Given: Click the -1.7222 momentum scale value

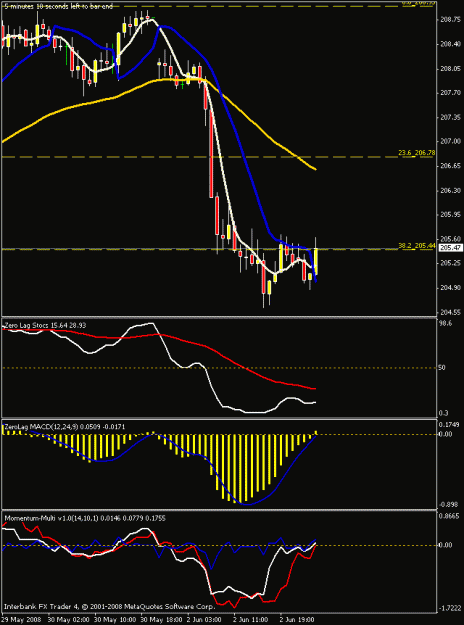Looking at the screenshot, I should (450, 606).
